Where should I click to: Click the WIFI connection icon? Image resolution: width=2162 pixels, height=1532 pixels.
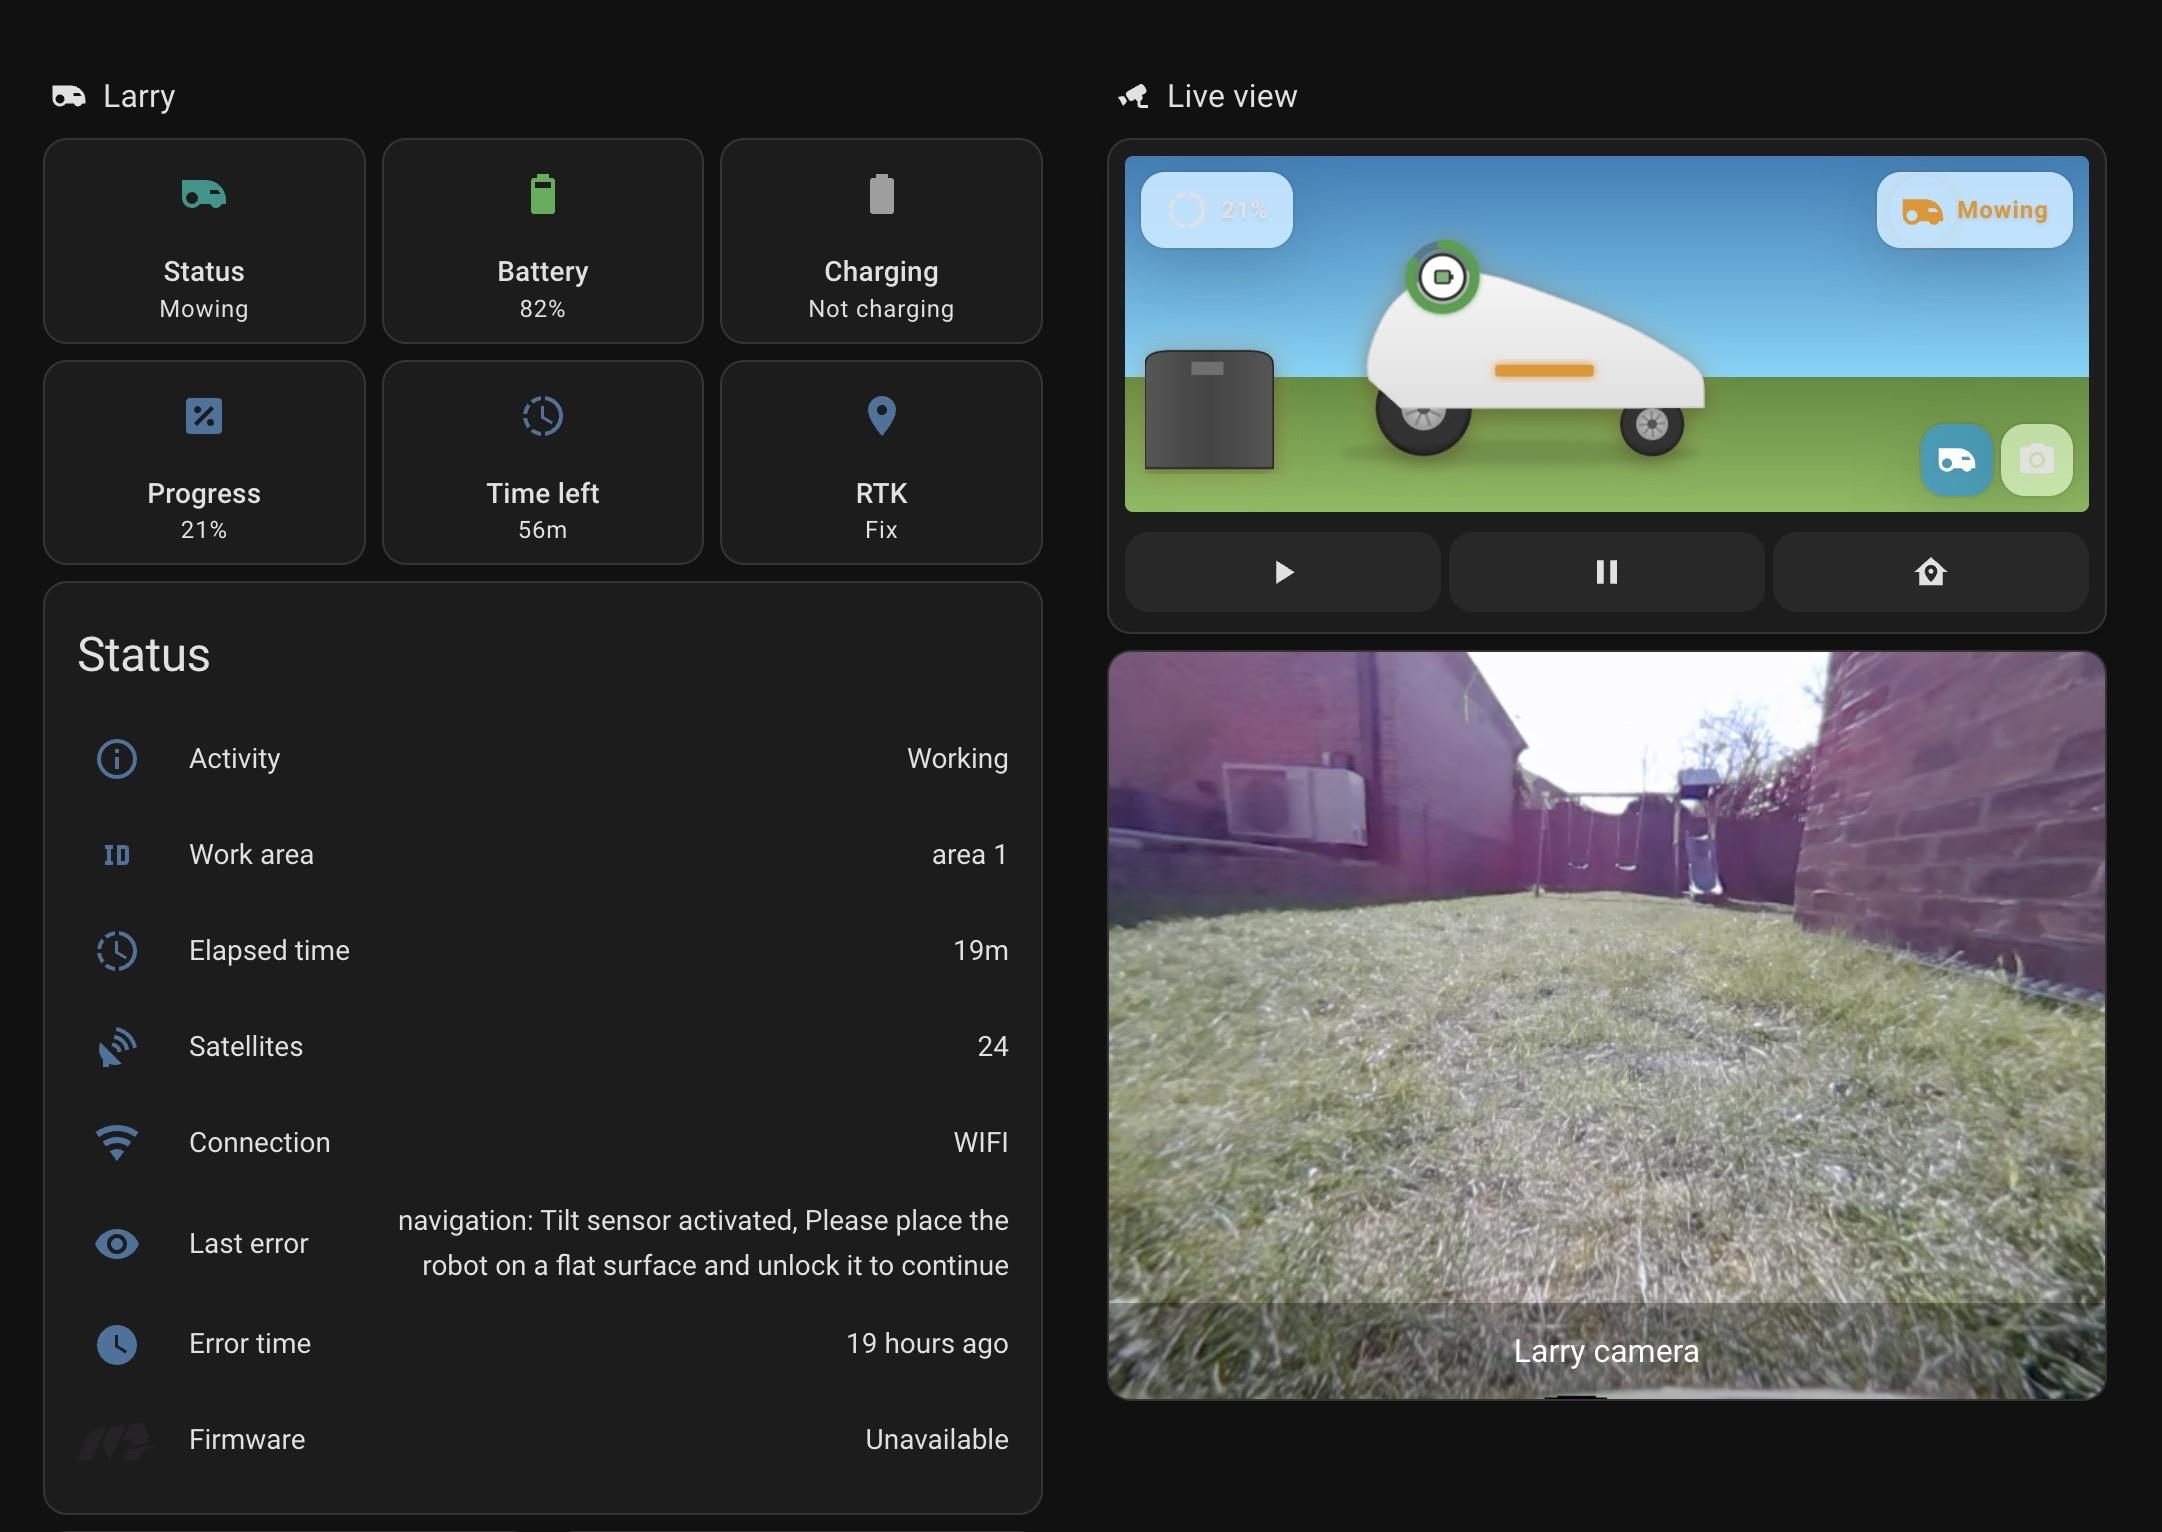click(117, 1142)
